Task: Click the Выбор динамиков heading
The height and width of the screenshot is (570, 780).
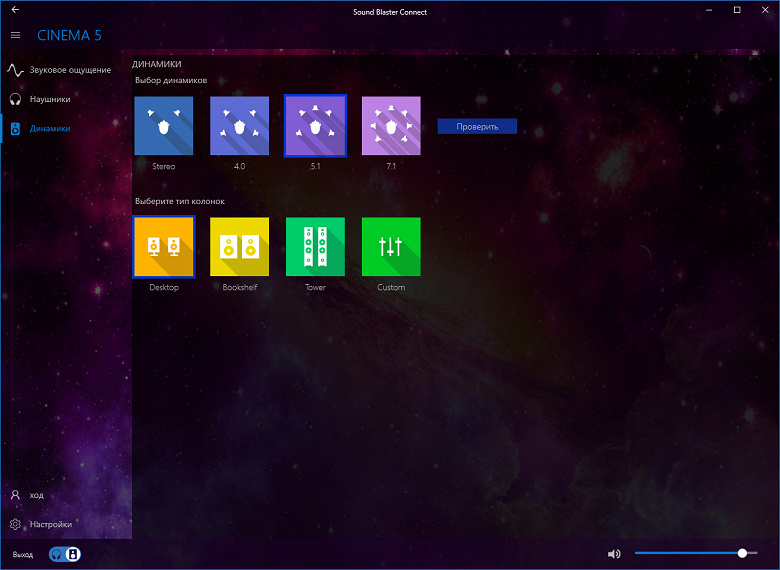Action: pyautogui.click(x=171, y=80)
